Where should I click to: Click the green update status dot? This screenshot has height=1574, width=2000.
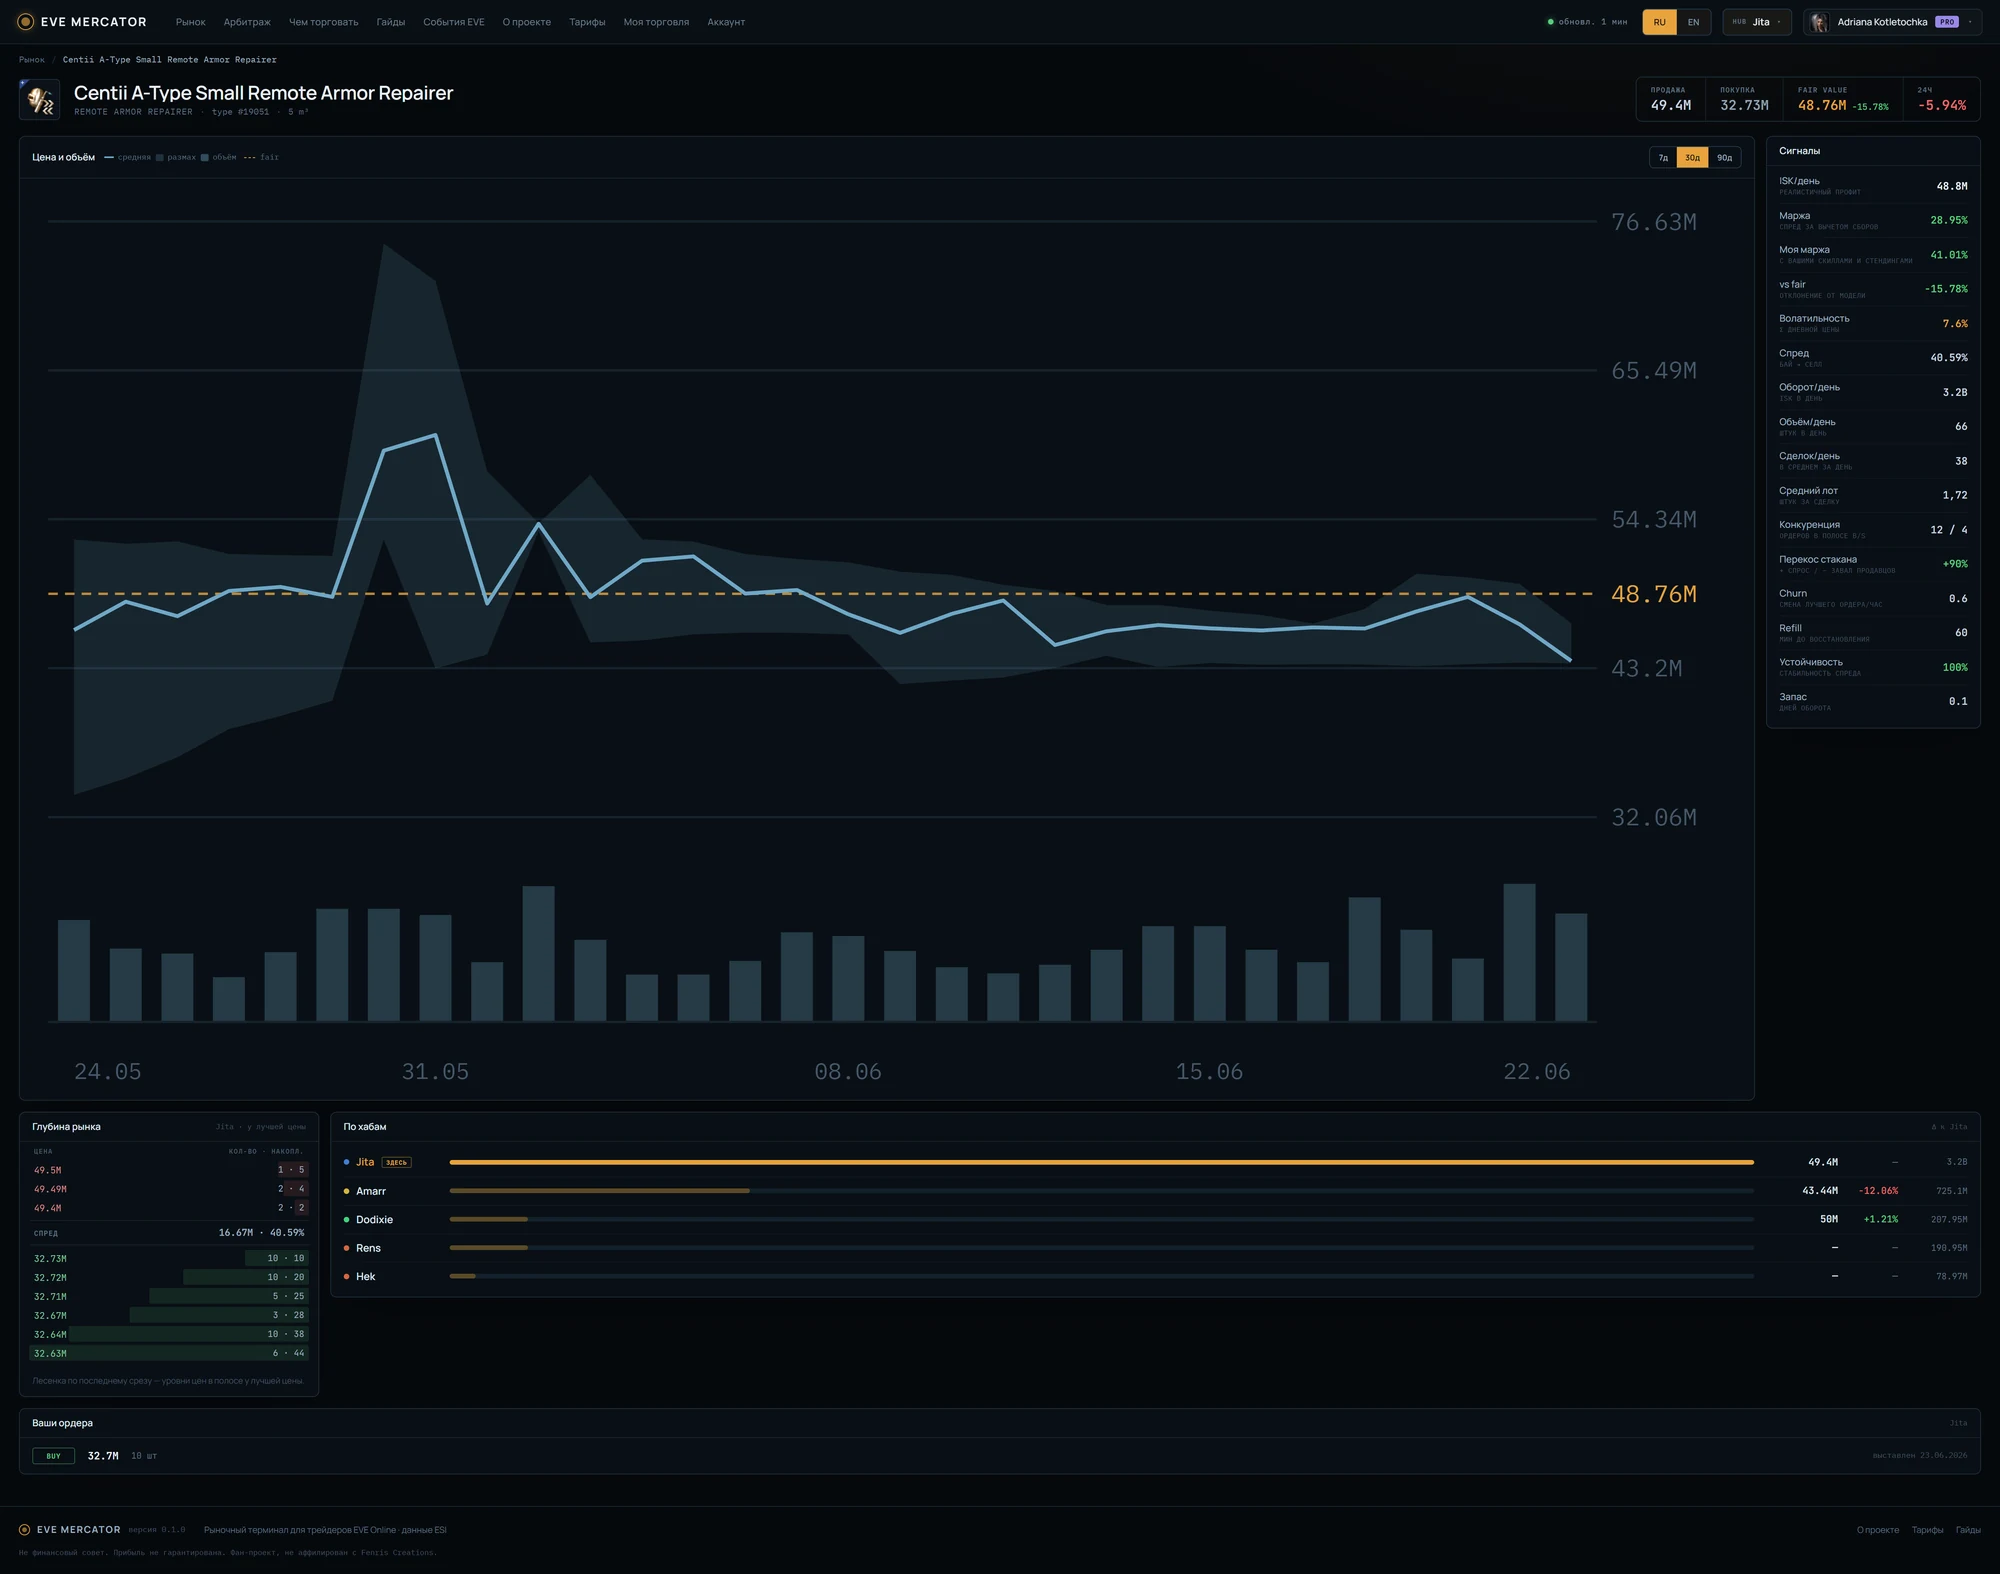click(1550, 22)
